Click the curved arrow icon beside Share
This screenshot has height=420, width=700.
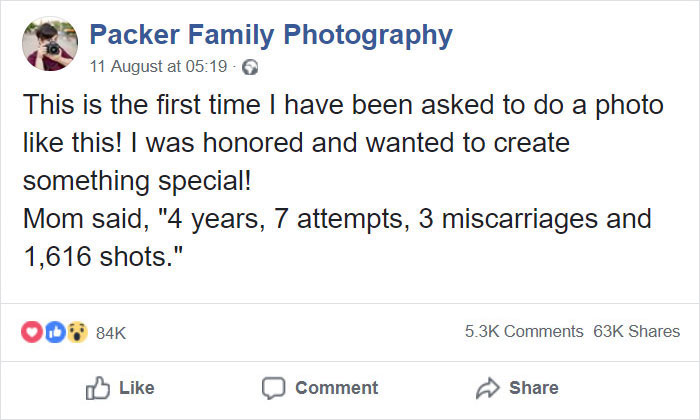coord(487,388)
